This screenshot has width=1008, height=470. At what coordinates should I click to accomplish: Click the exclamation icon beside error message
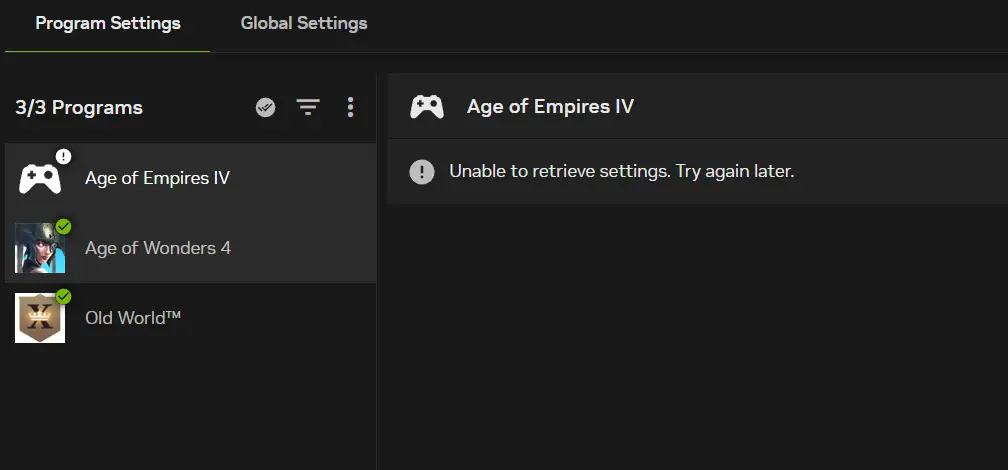422,172
